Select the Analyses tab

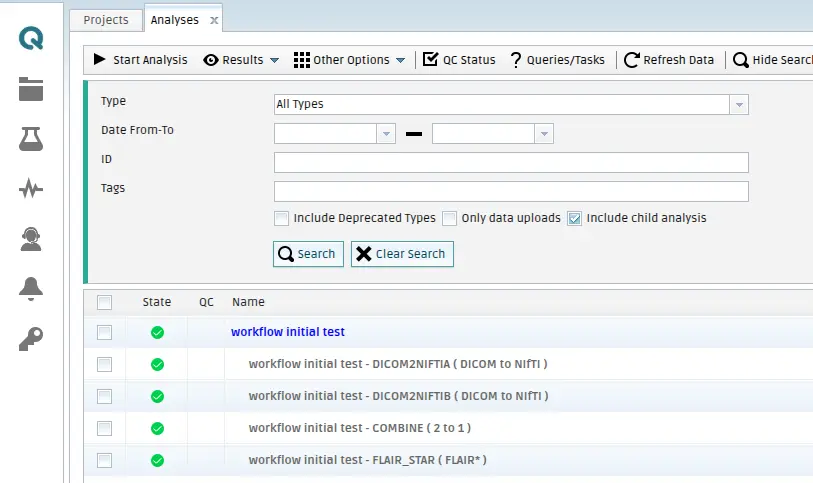175,20
